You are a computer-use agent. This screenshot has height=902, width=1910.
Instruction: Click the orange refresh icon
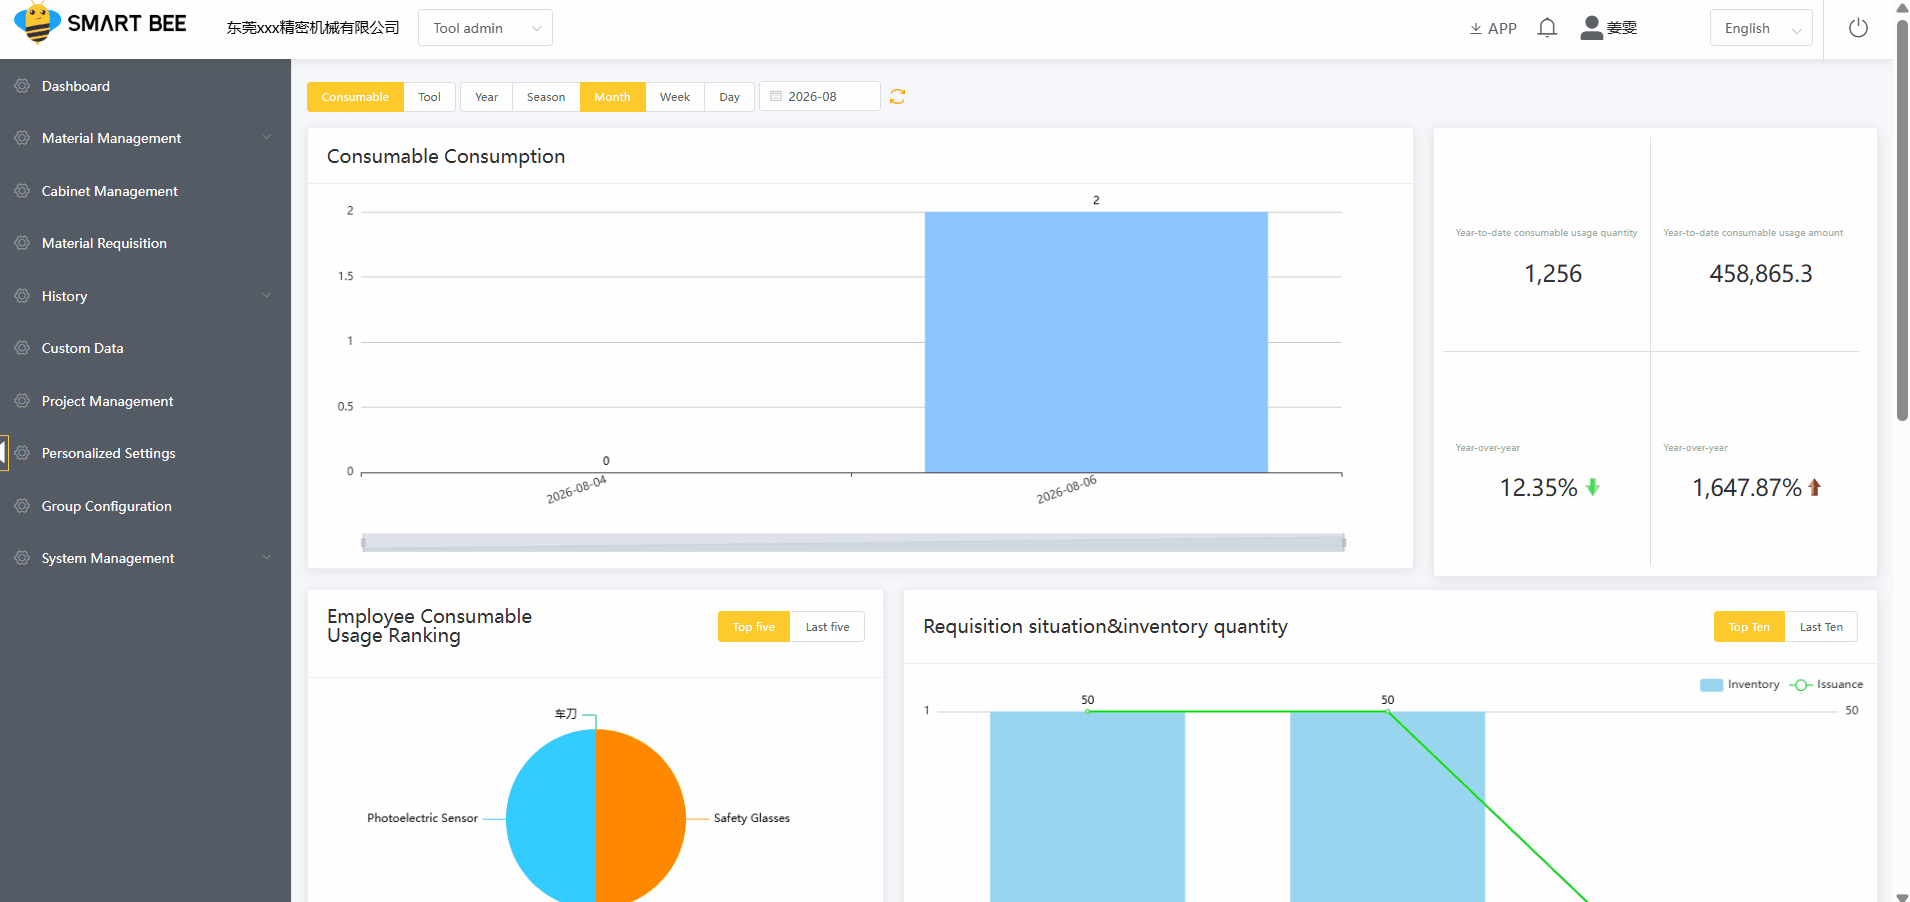click(x=897, y=97)
